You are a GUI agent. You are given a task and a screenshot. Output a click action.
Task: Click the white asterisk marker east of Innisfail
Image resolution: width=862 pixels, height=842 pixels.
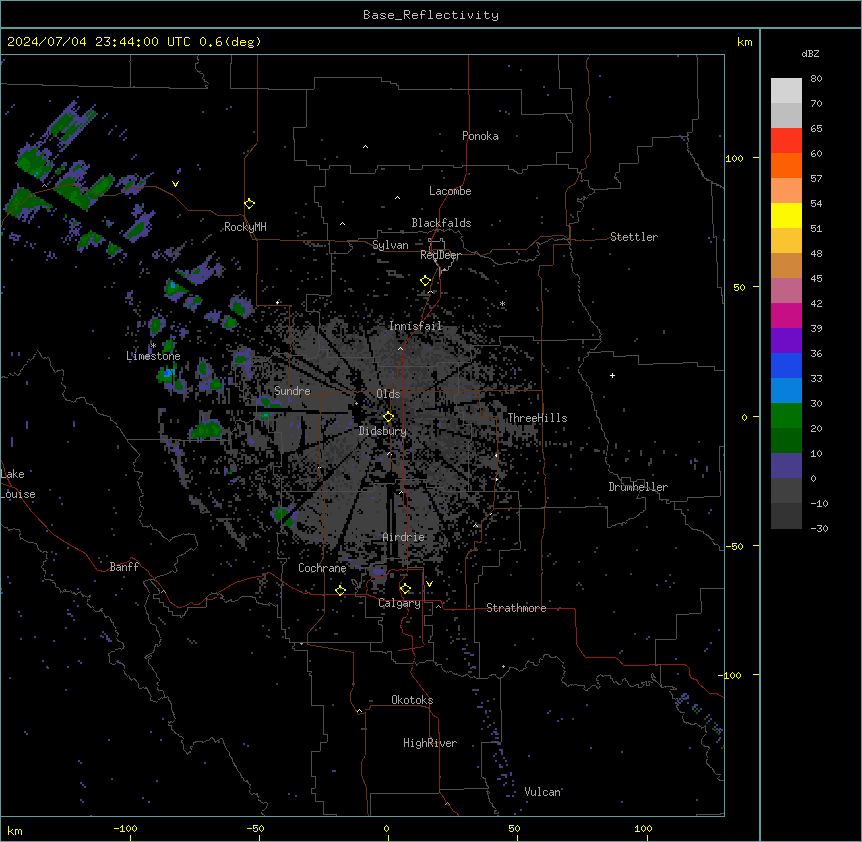(x=502, y=303)
